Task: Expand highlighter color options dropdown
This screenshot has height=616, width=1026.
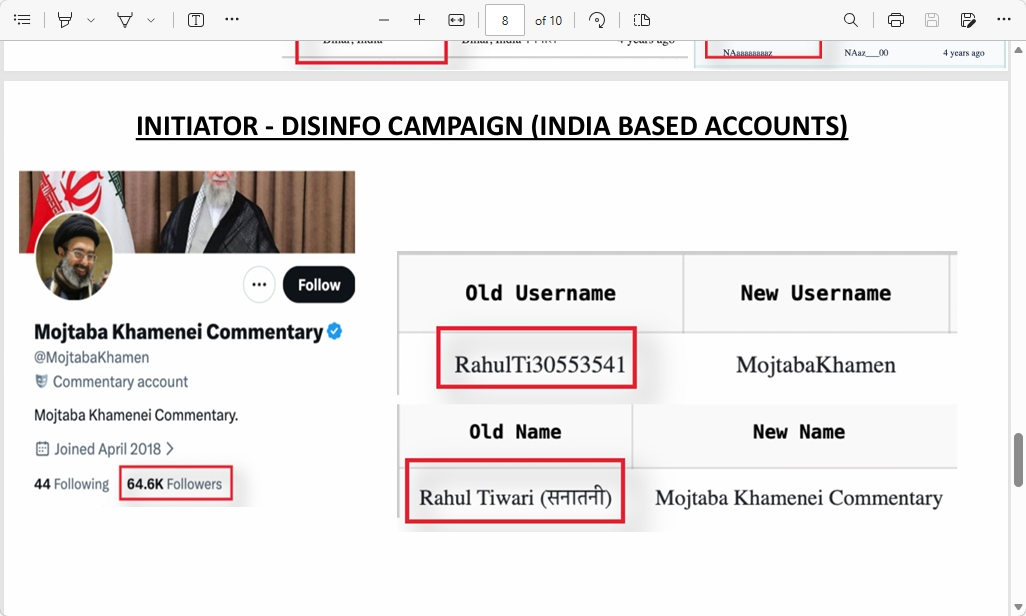Action: click(x=91, y=20)
